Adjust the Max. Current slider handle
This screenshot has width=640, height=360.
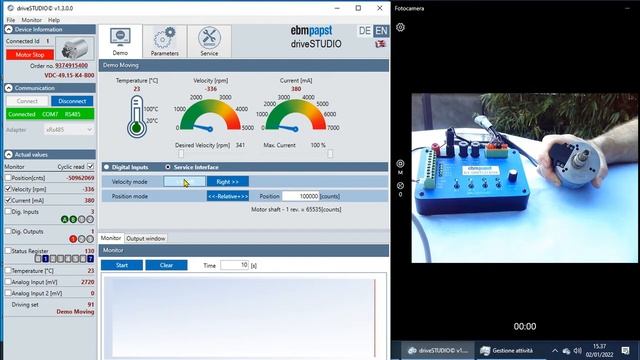click(x=330, y=154)
